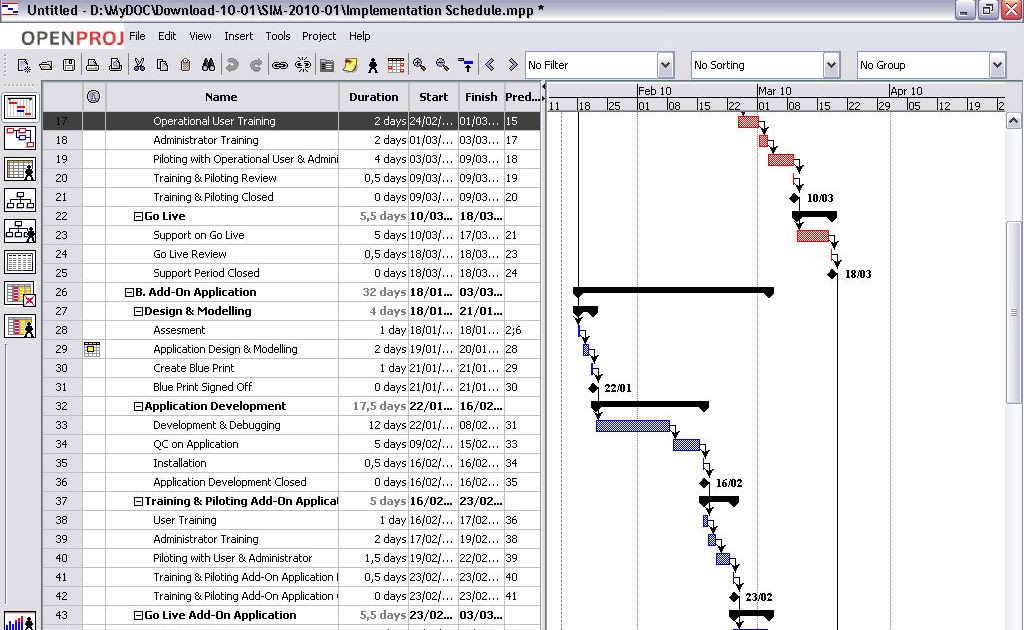Open the Task Information icon
This screenshot has height=630, width=1024.
click(x=327, y=65)
